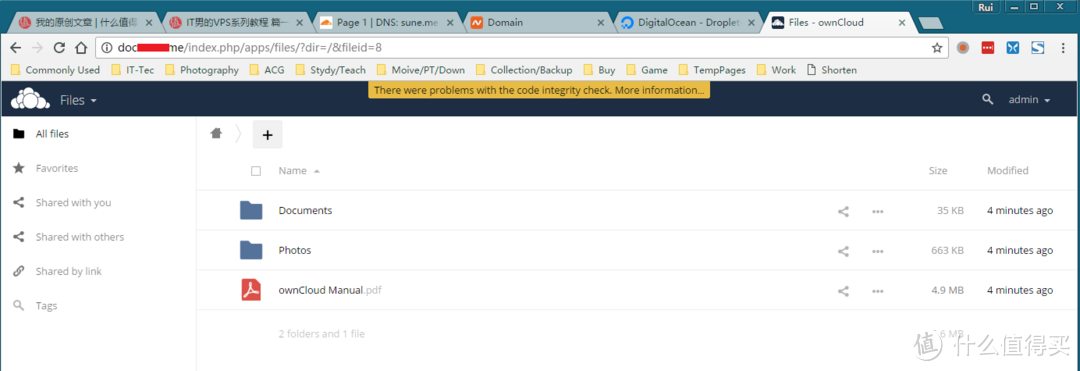1080x371 pixels.
Task: Tick the select-all files checkbox
Action: tap(256, 171)
